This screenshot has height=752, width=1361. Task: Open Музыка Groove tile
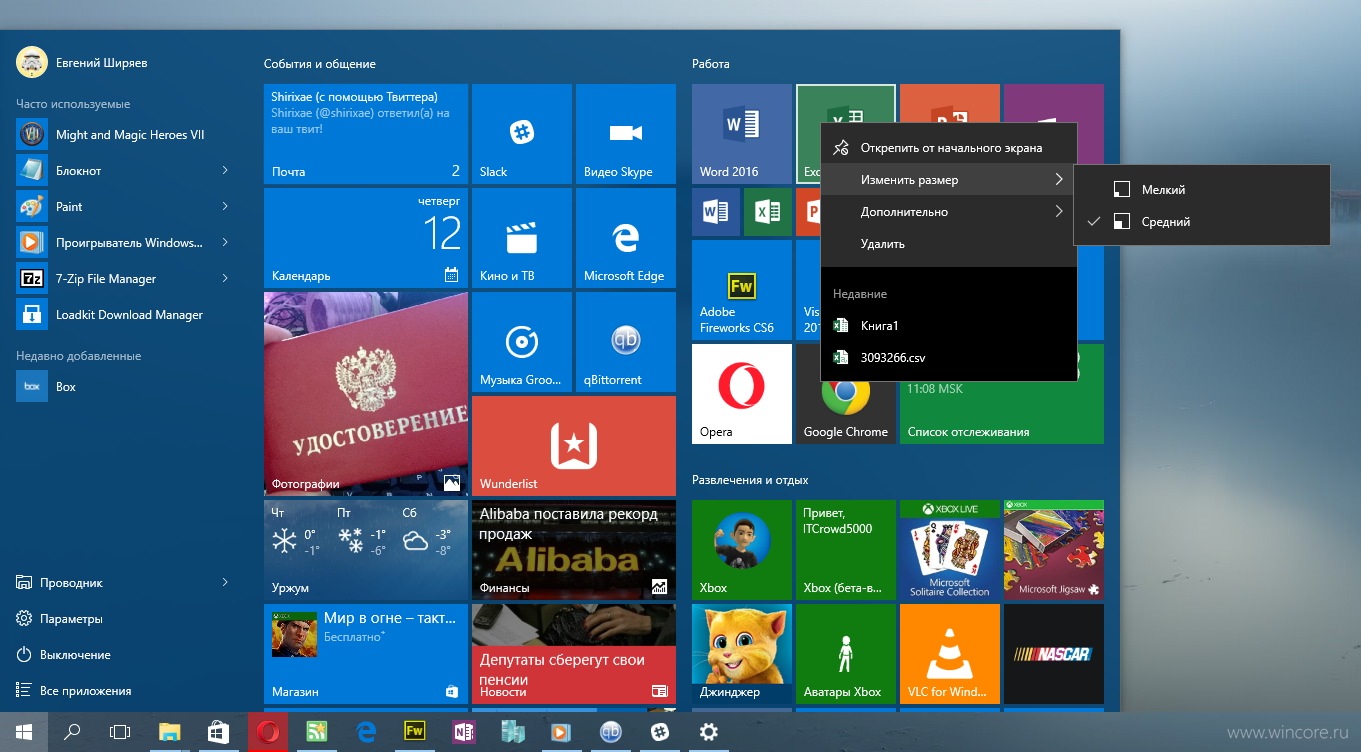pos(521,342)
